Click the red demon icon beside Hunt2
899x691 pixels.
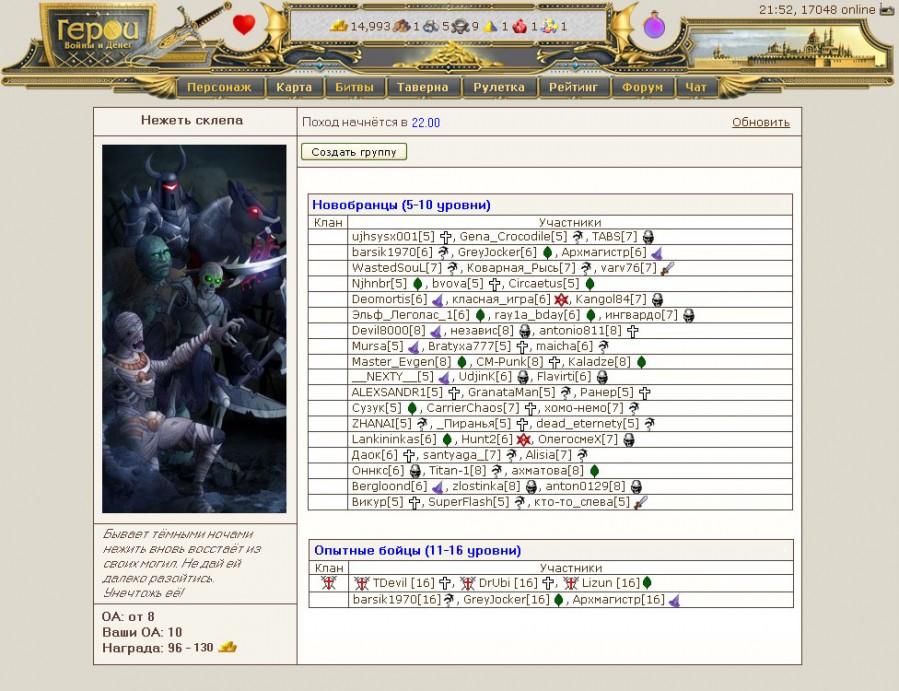pyautogui.click(x=524, y=439)
